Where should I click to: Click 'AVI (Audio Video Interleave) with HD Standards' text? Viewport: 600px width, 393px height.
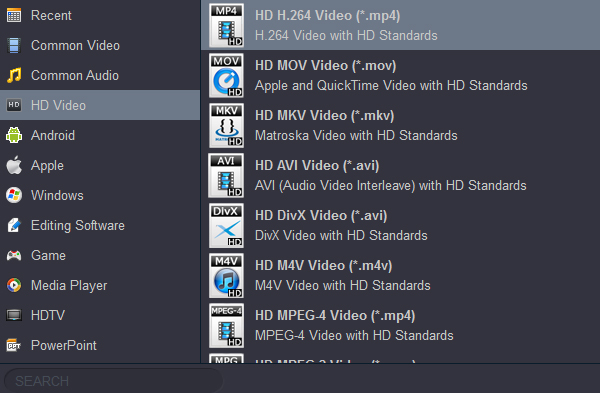(x=391, y=186)
